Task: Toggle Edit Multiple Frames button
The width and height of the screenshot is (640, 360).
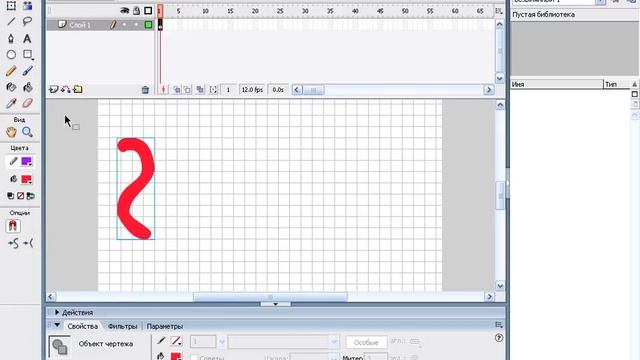Action: tap(200, 89)
